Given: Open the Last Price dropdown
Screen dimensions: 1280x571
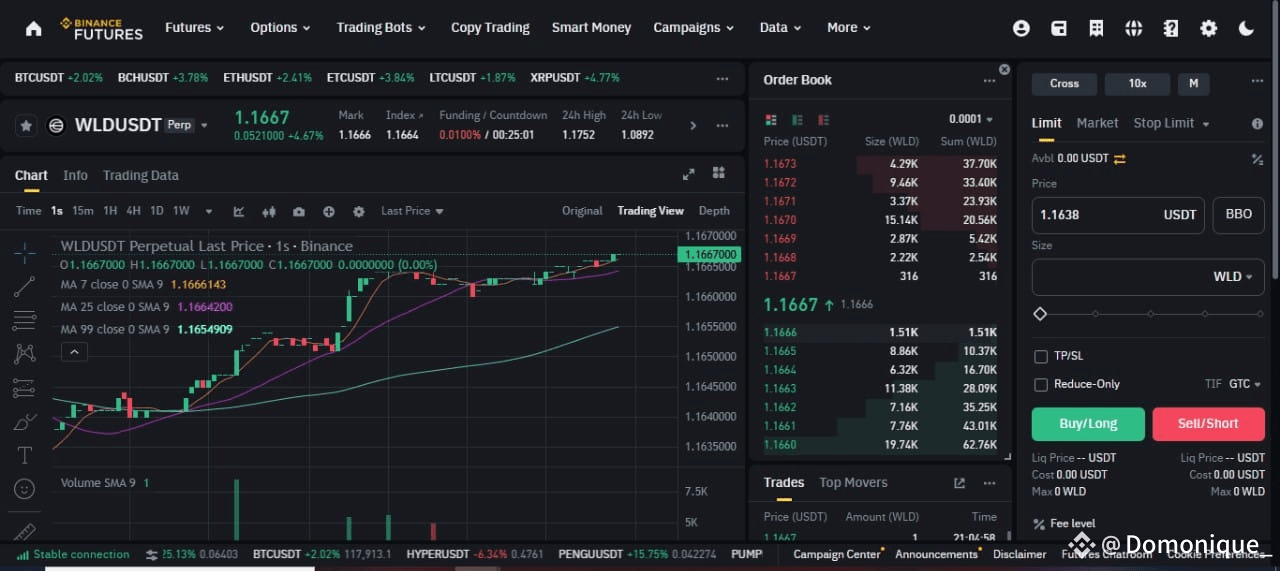Looking at the screenshot, I should point(412,211).
